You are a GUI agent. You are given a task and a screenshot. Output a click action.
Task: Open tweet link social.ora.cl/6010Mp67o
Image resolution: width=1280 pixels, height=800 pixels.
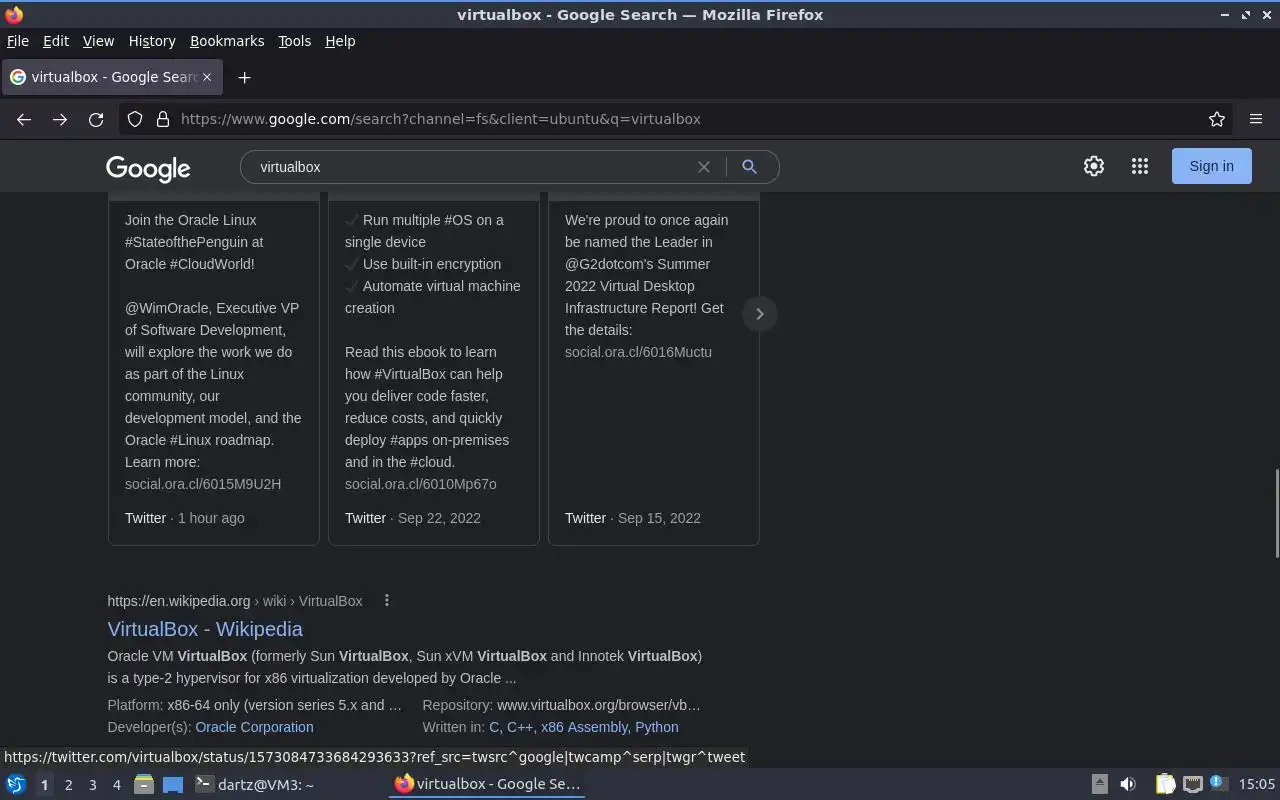pos(421,484)
